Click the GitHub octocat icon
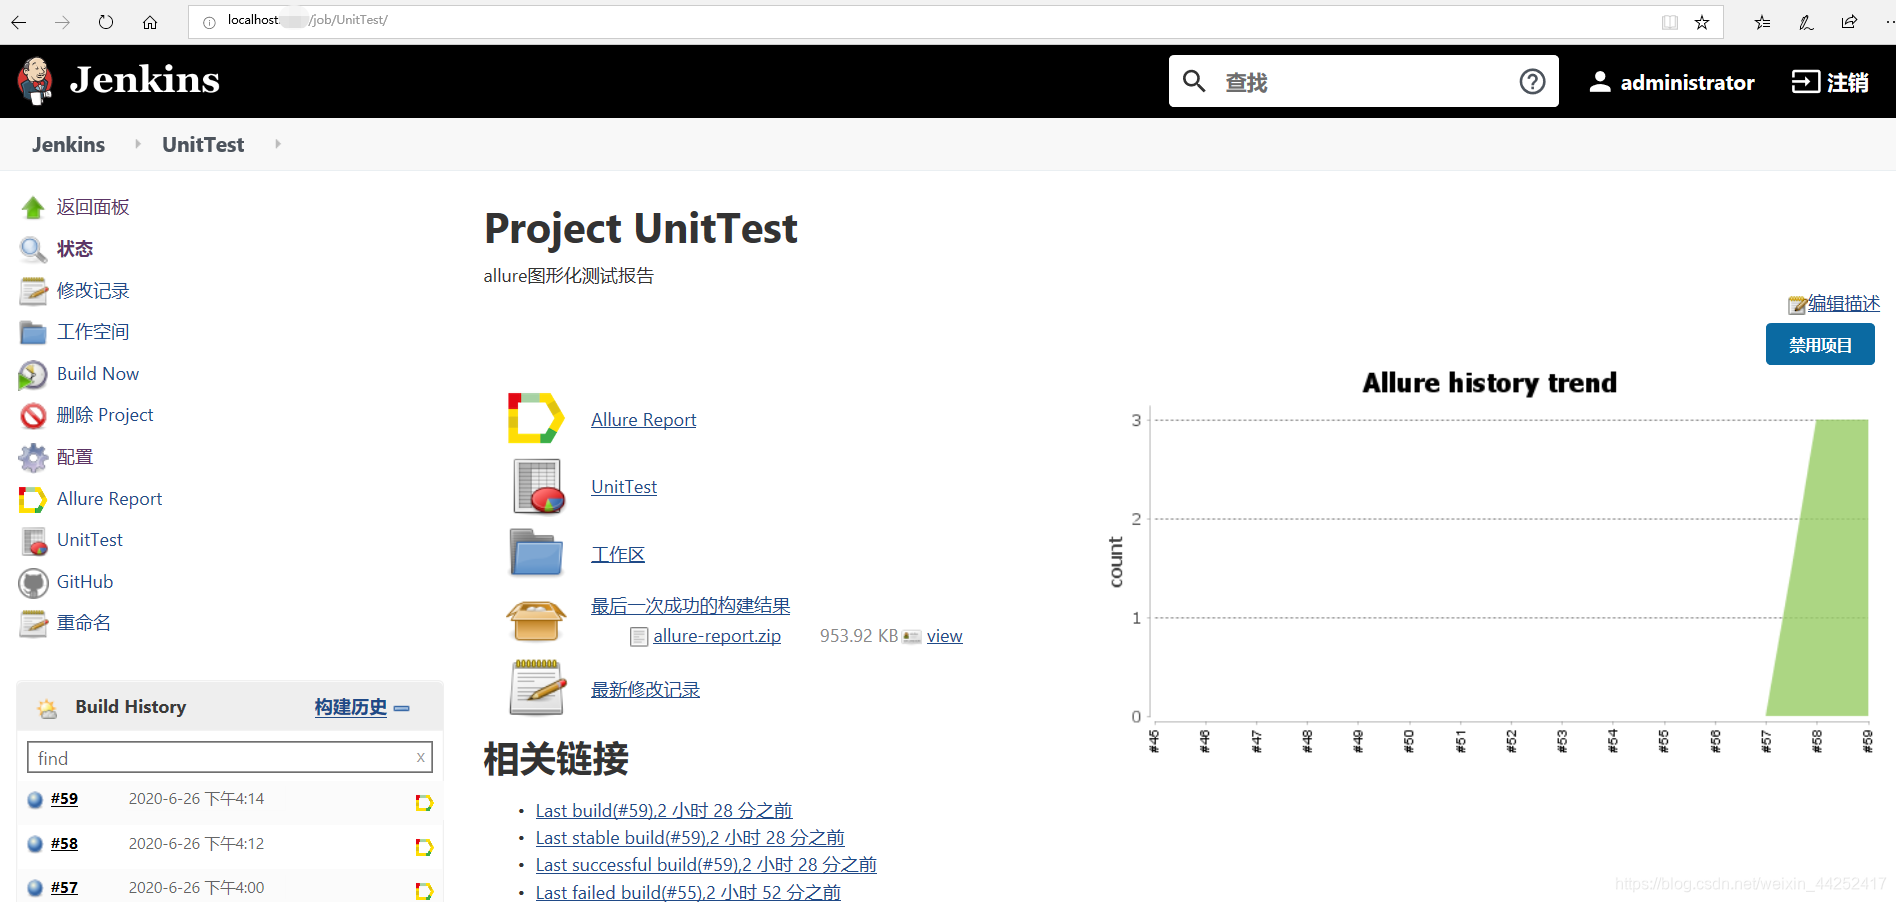This screenshot has width=1896, height=902. pos(33,582)
